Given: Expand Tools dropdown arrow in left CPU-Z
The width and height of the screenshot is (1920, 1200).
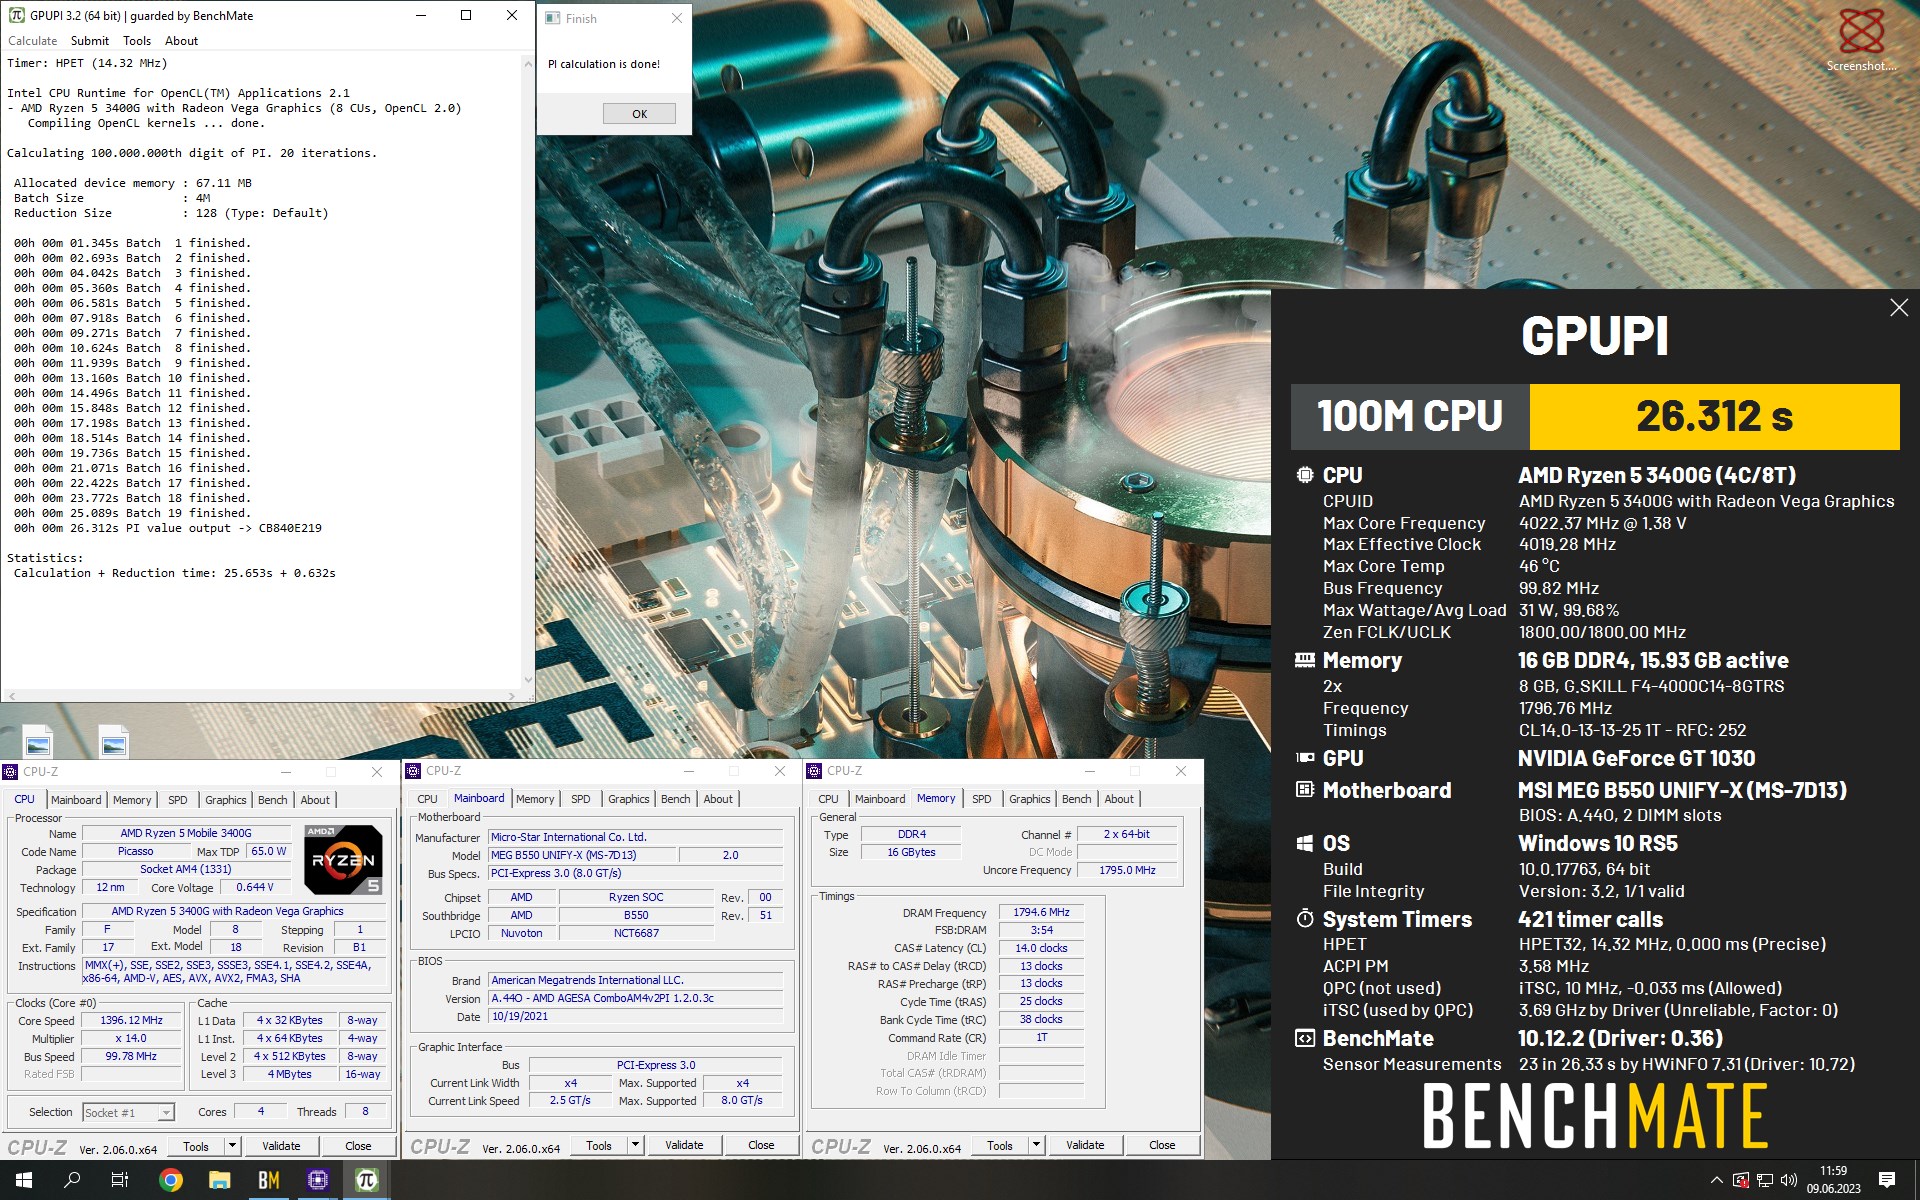Looking at the screenshot, I should pos(232,1146).
